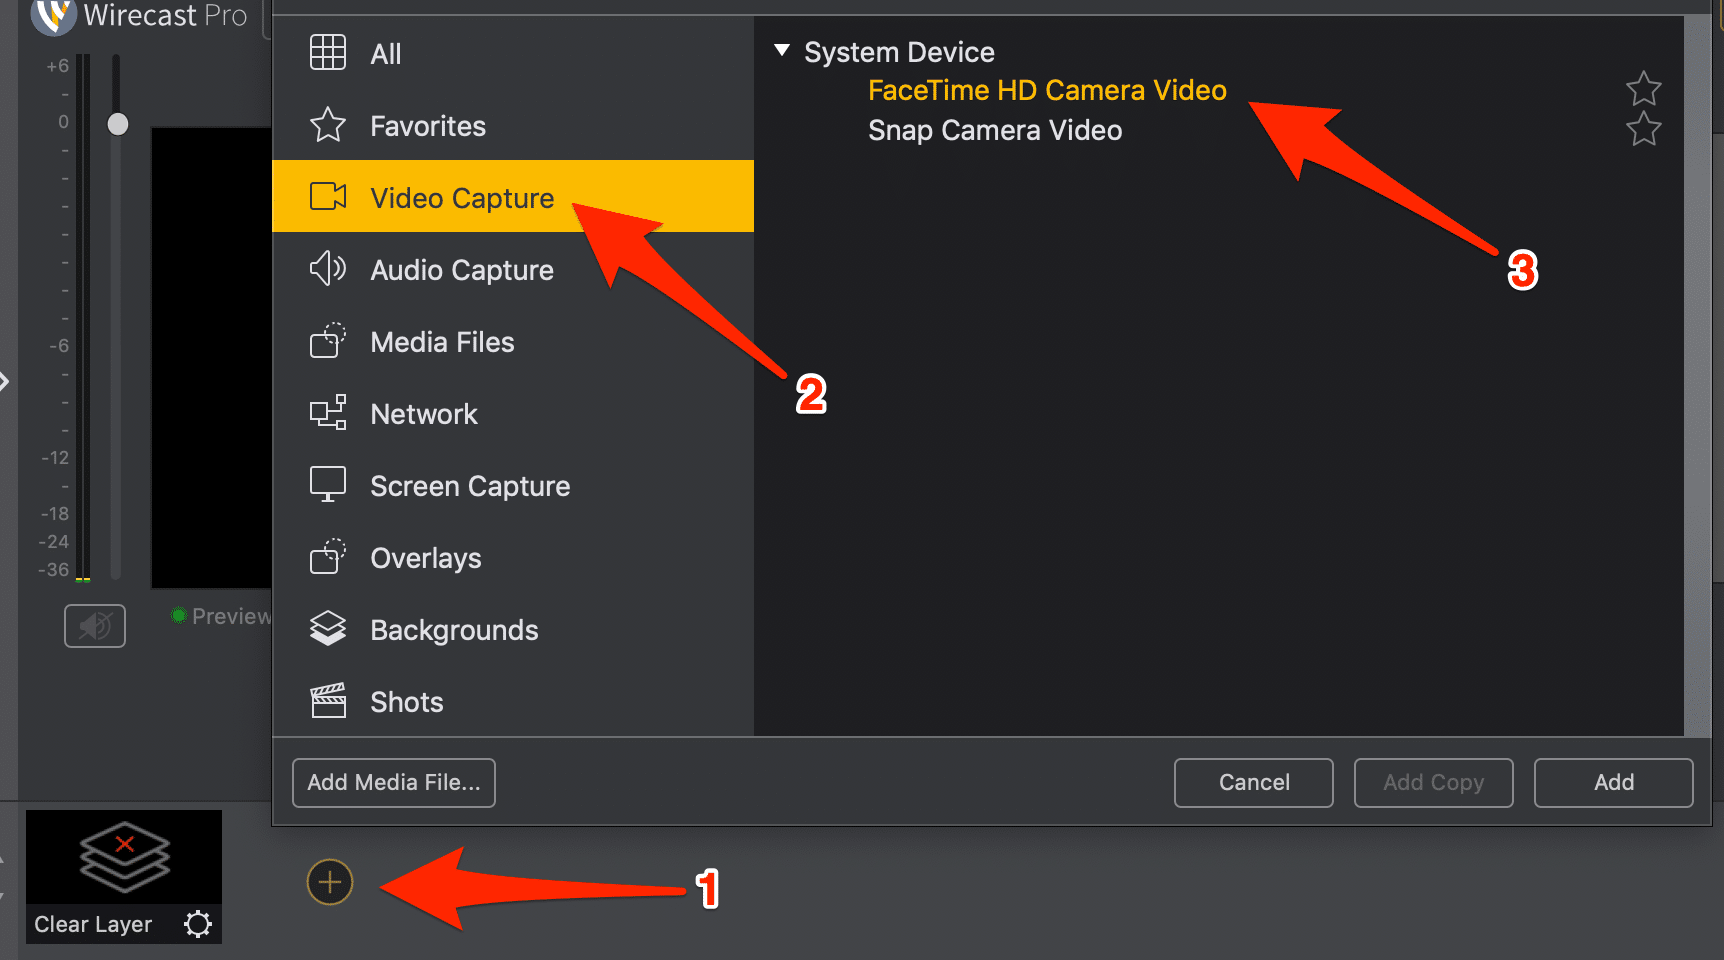Click the Network icon
The height and width of the screenshot is (960, 1724).
(328, 413)
